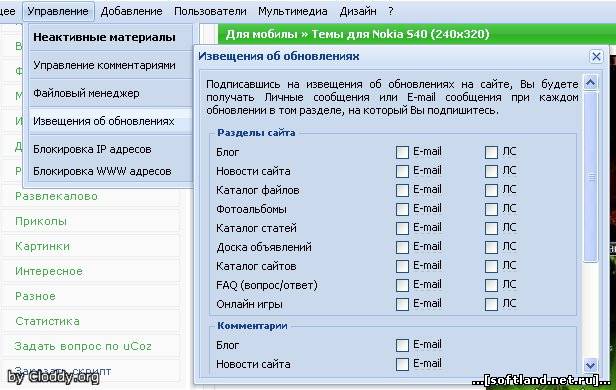The height and width of the screenshot is (390, 616).
Task: Open the Мультимедиа dropdown menu
Action: point(293,11)
